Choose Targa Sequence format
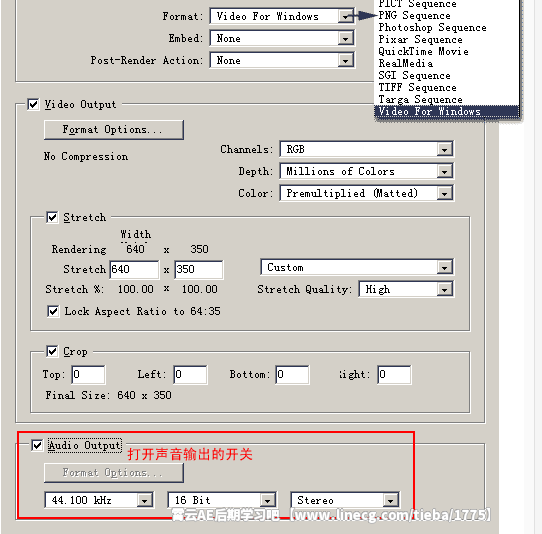542x534 pixels. coord(420,100)
